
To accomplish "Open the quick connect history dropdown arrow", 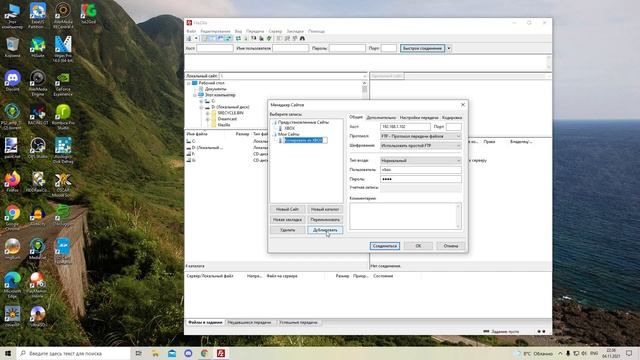I will 449,48.
